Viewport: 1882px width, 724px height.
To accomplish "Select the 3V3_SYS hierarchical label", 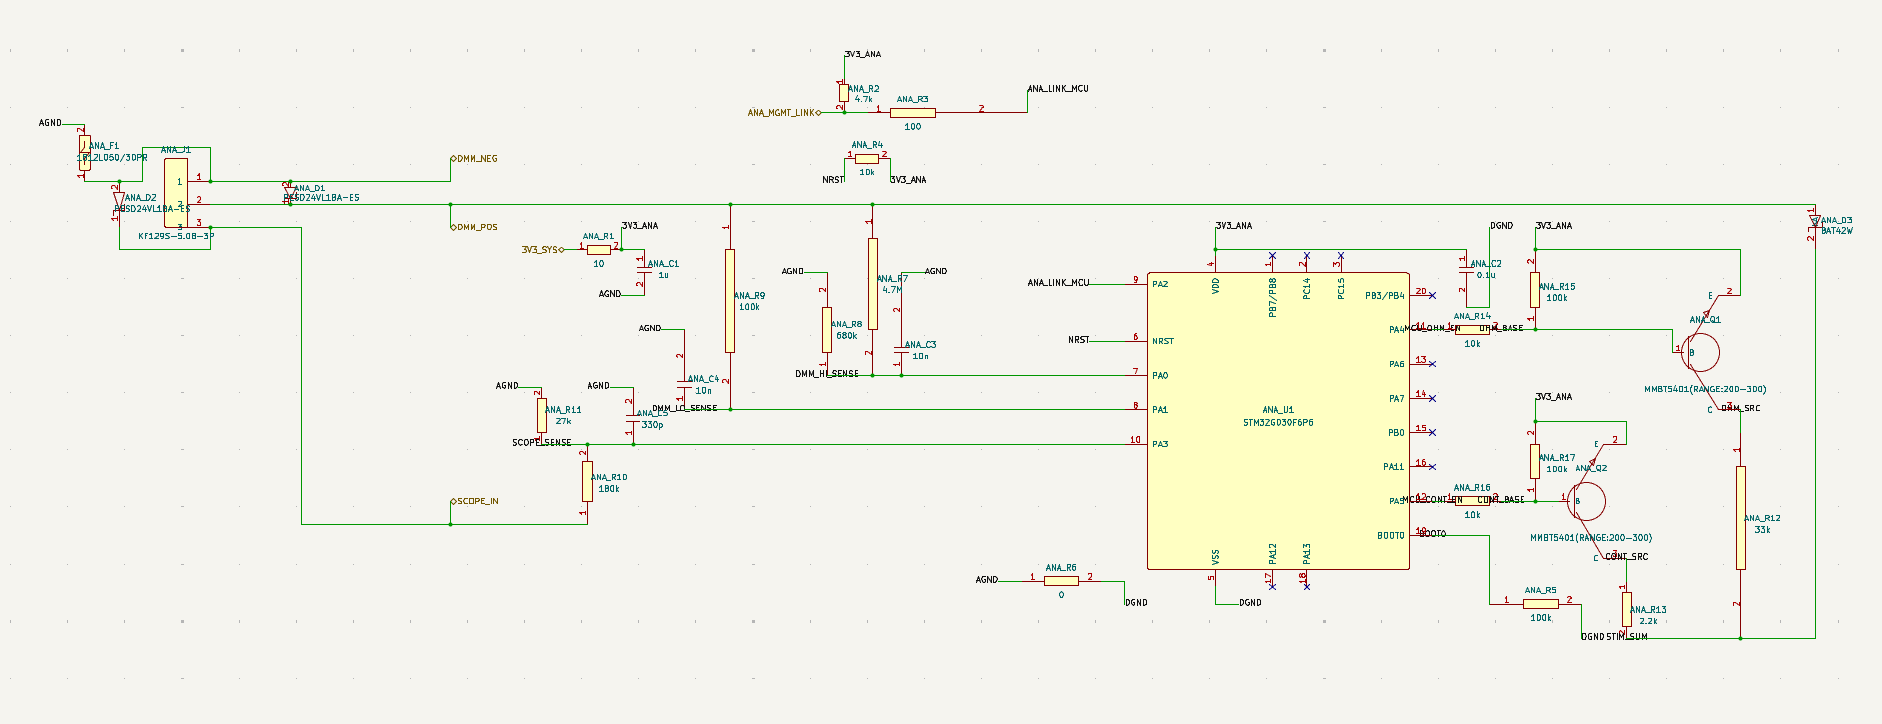I will (542, 250).
